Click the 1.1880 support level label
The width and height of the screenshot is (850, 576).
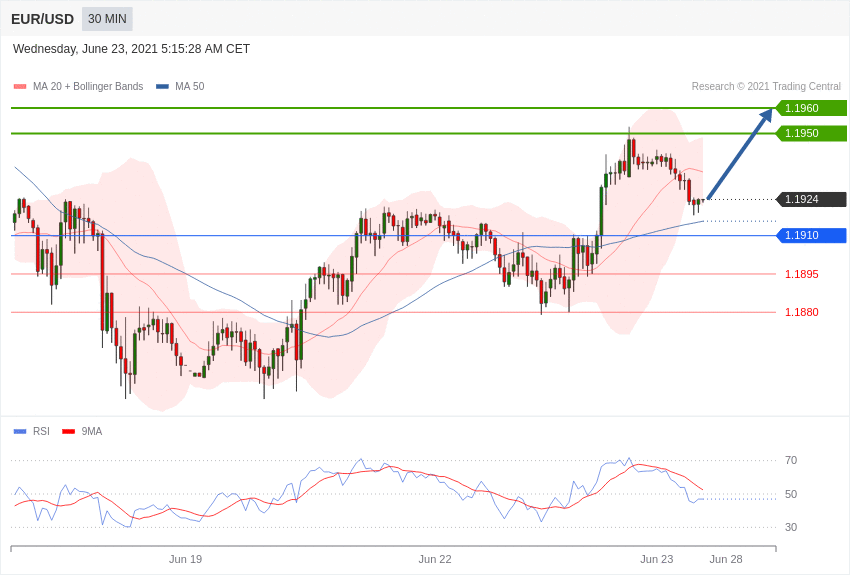point(802,312)
